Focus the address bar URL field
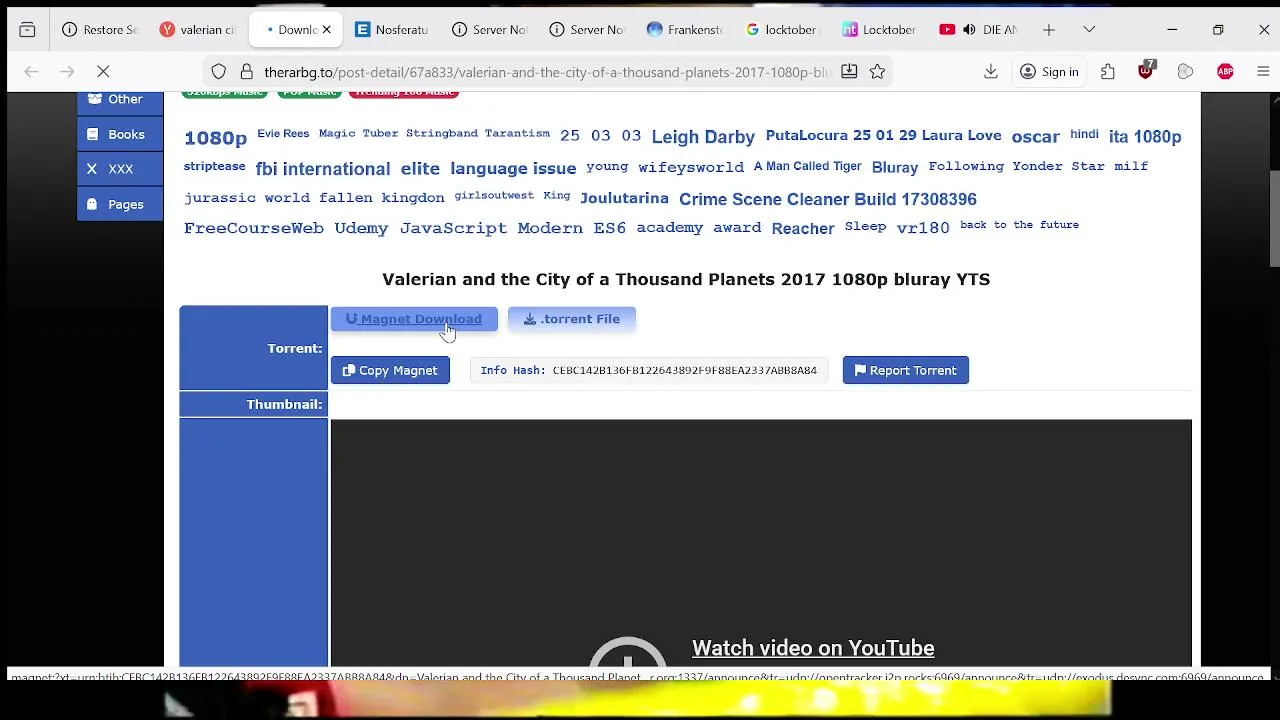Viewport: 1280px width, 720px height. [547, 72]
